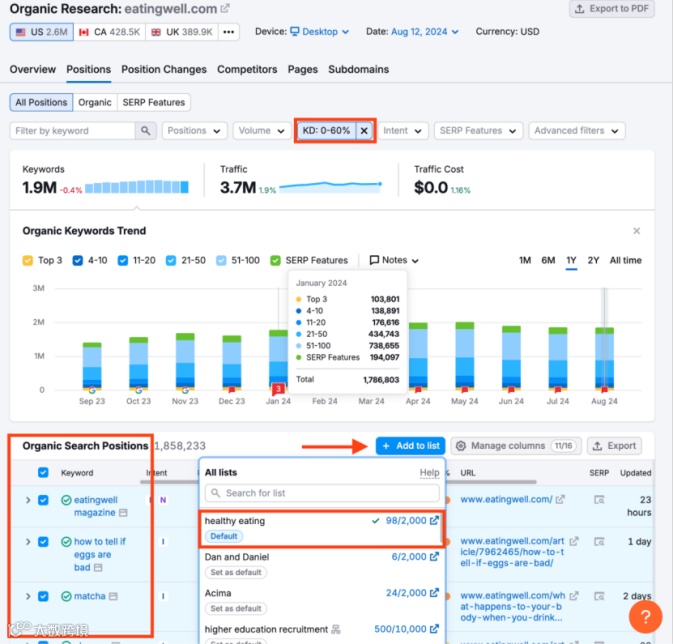
Task: Open Dan and Daniel list external link icon
Action: (x=434, y=556)
